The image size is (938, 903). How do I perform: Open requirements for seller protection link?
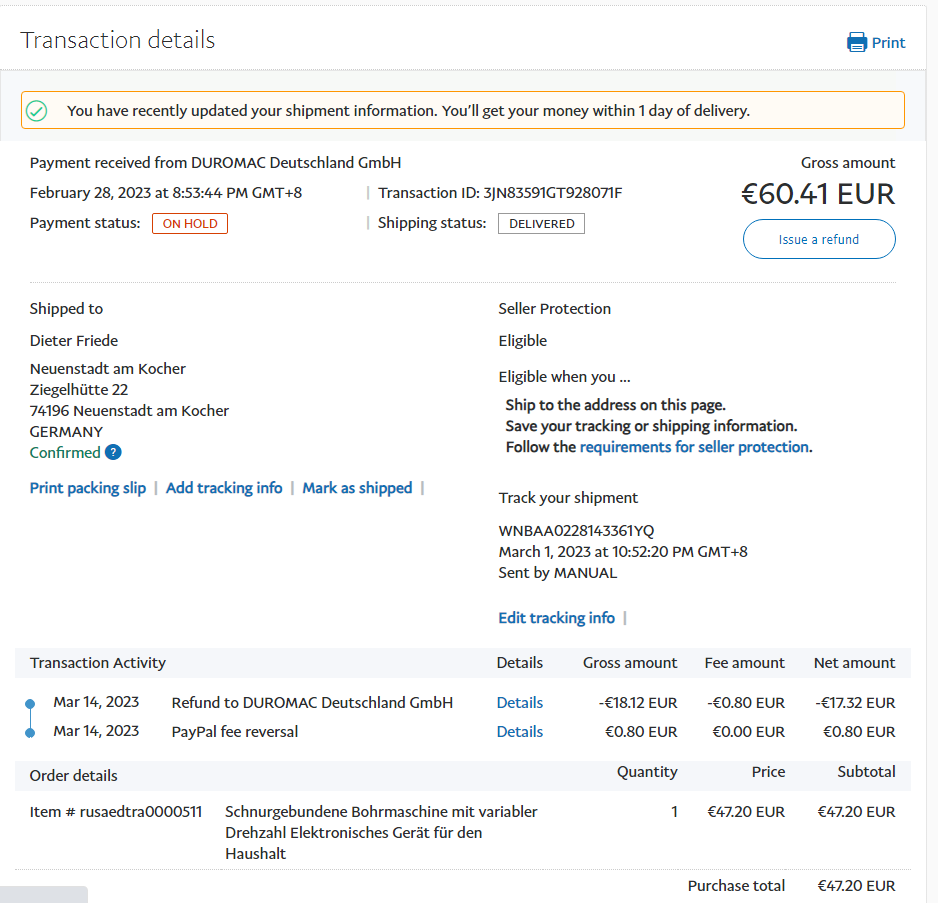[694, 447]
